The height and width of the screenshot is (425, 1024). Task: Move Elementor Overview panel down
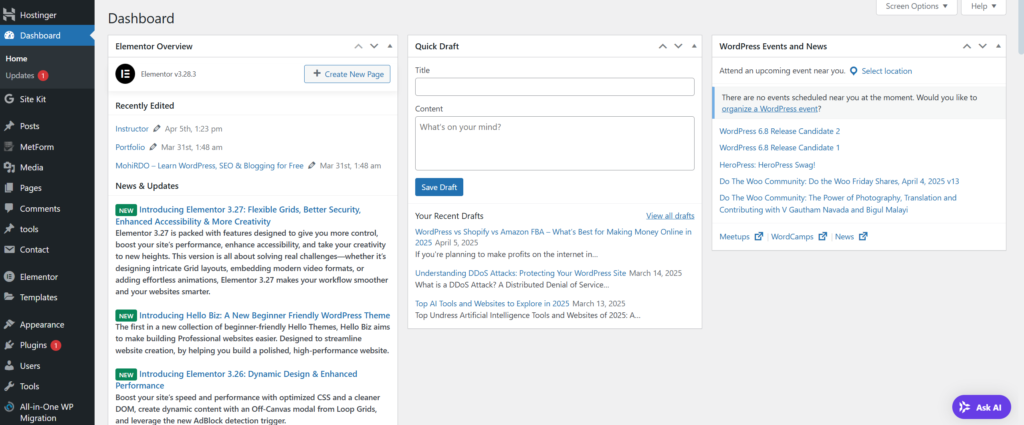pyautogui.click(x=374, y=46)
